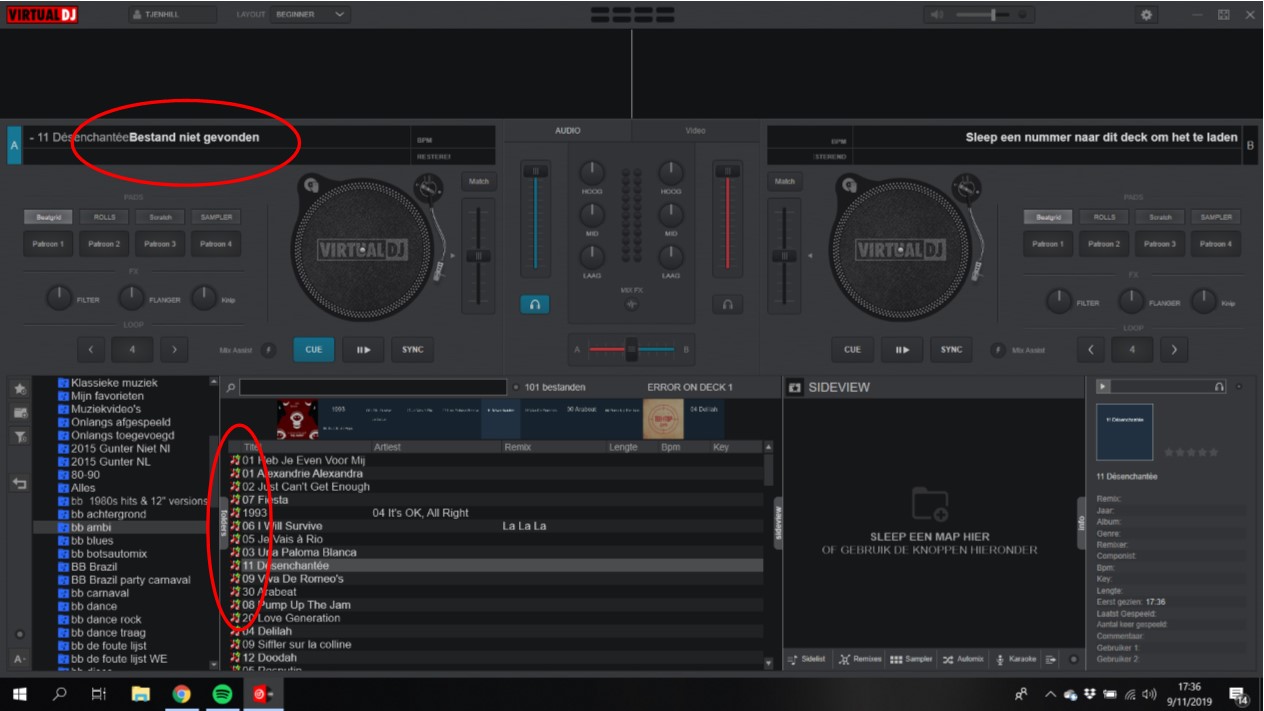Select SAMPLER pad mode on deck A
1264x711 pixels.
click(x=216, y=217)
